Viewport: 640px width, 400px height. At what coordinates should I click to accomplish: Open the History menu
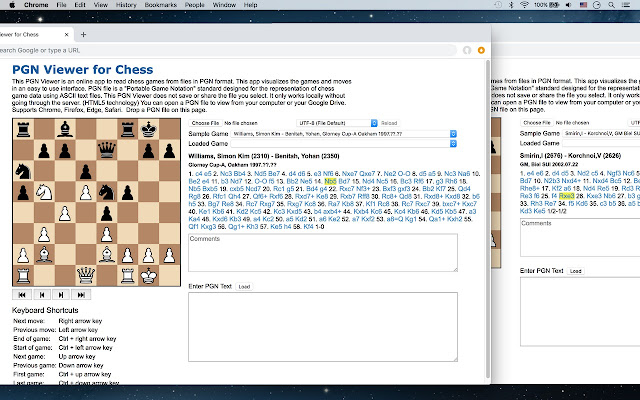[126, 5]
